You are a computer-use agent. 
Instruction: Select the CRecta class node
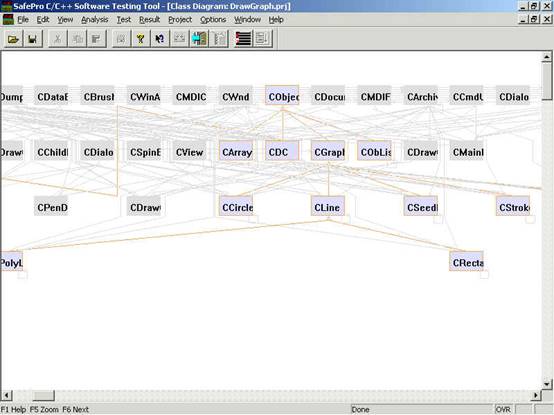pyautogui.click(x=467, y=261)
